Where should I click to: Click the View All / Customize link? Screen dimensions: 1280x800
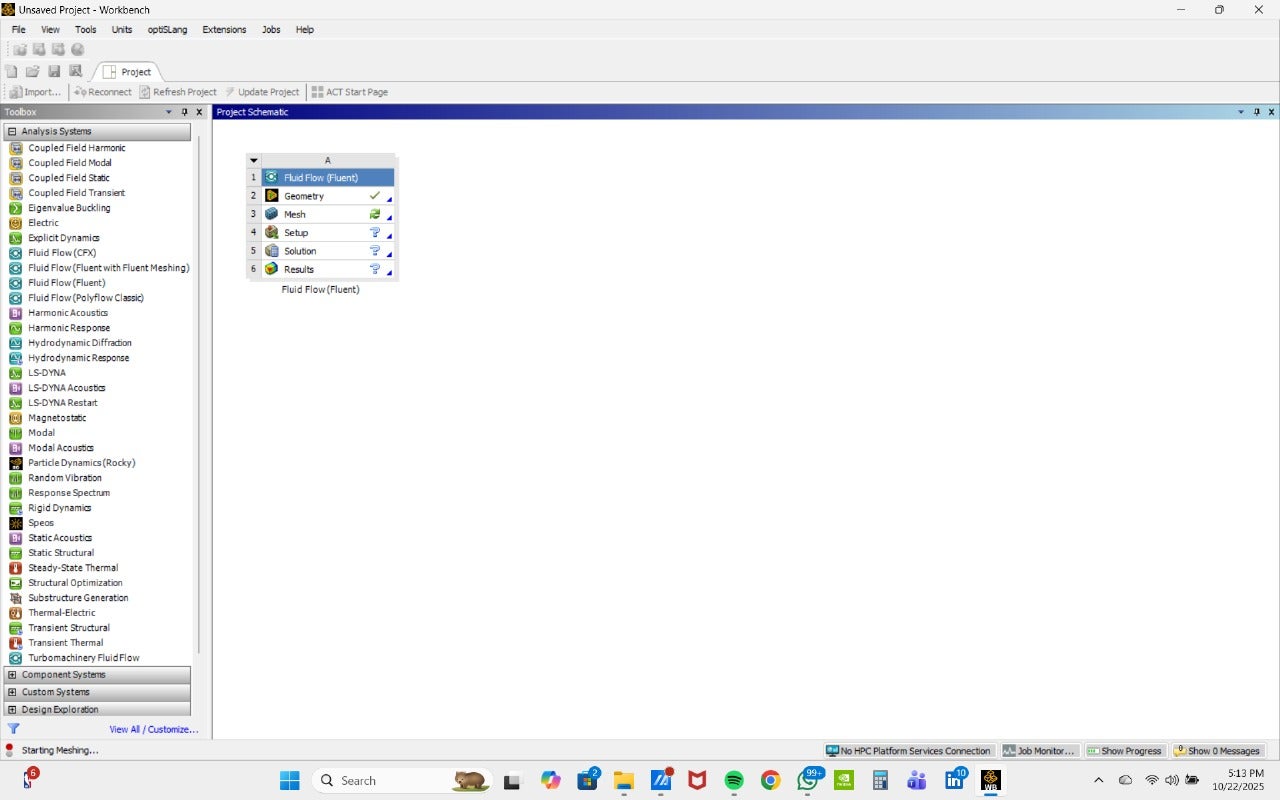click(154, 730)
